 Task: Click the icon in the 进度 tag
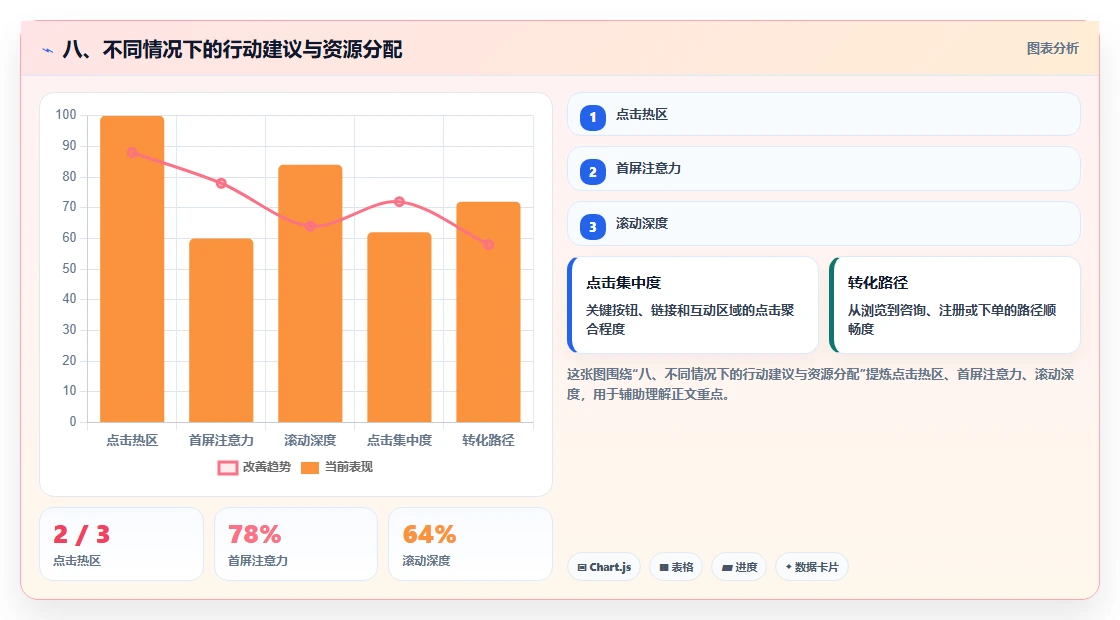click(726, 567)
